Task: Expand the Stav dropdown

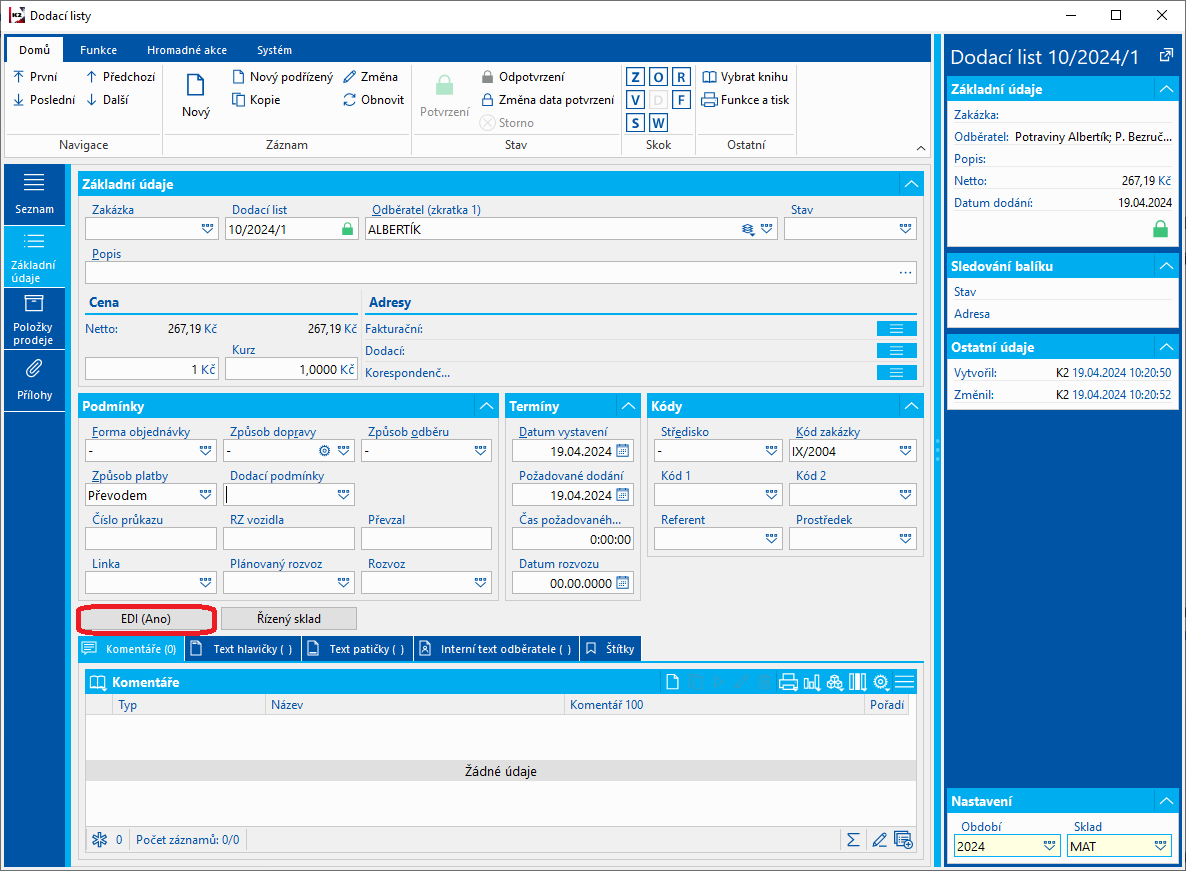Action: 905,228
